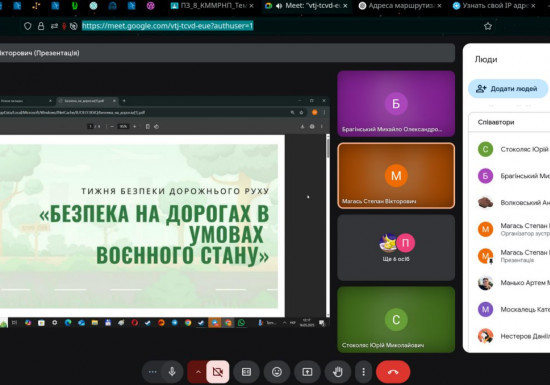The height and width of the screenshot is (385, 550).
Task: Switch to Узнать свой IP адрес tab
Action: 495,6
